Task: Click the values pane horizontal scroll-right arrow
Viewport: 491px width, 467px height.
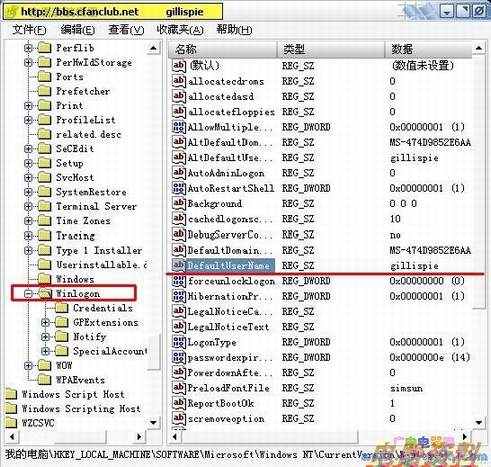Action: (465, 436)
